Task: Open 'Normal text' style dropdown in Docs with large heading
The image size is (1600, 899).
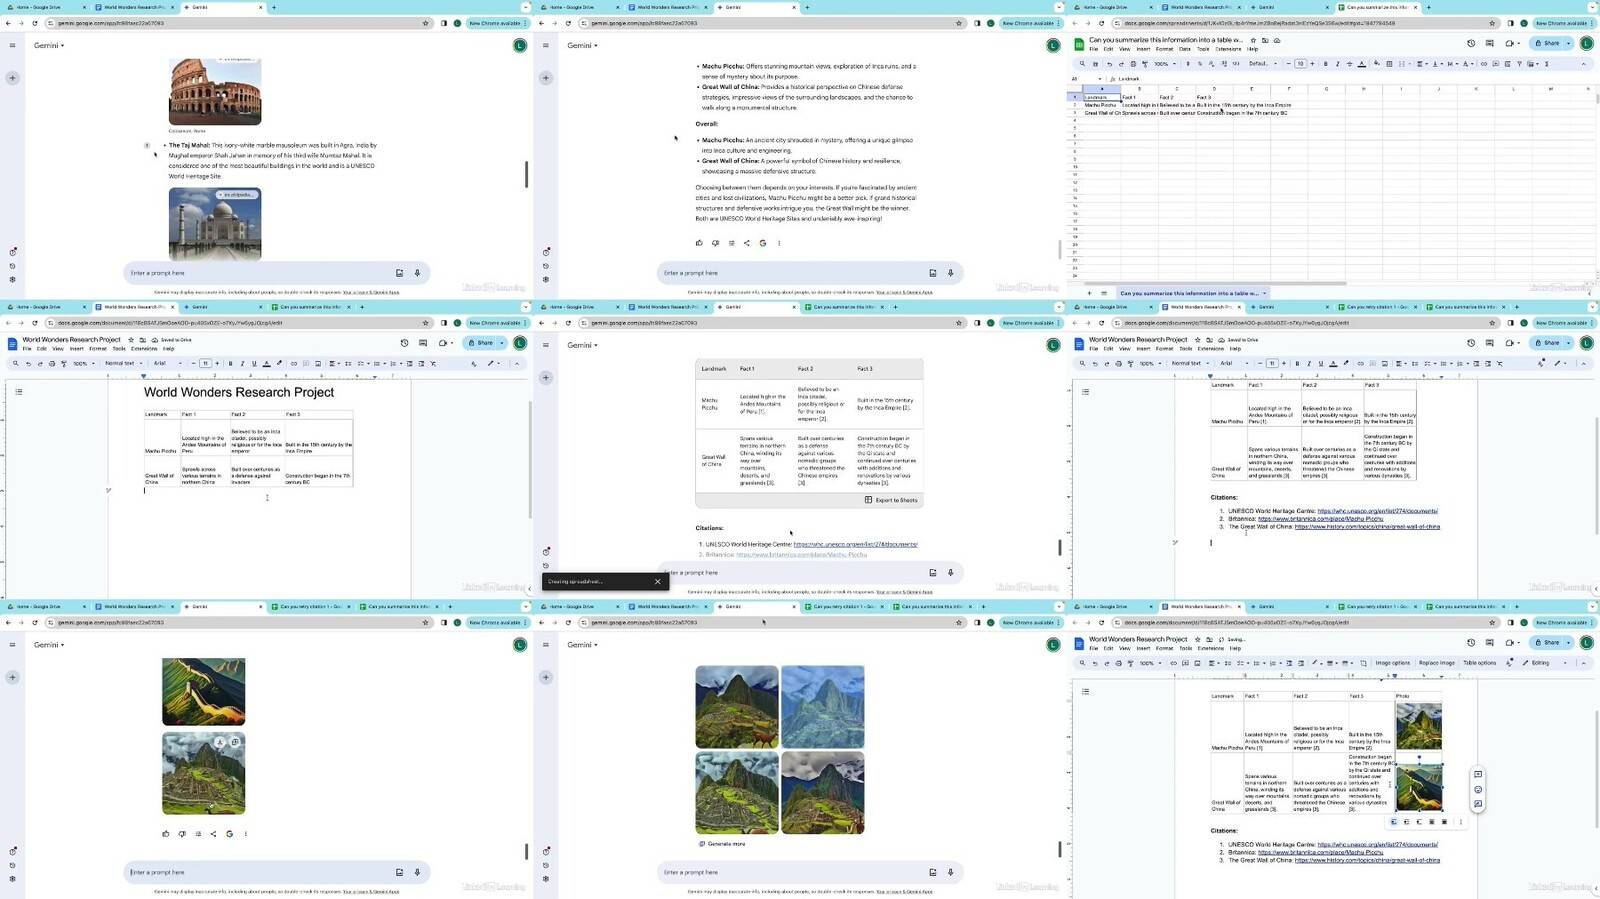Action: click(x=123, y=363)
